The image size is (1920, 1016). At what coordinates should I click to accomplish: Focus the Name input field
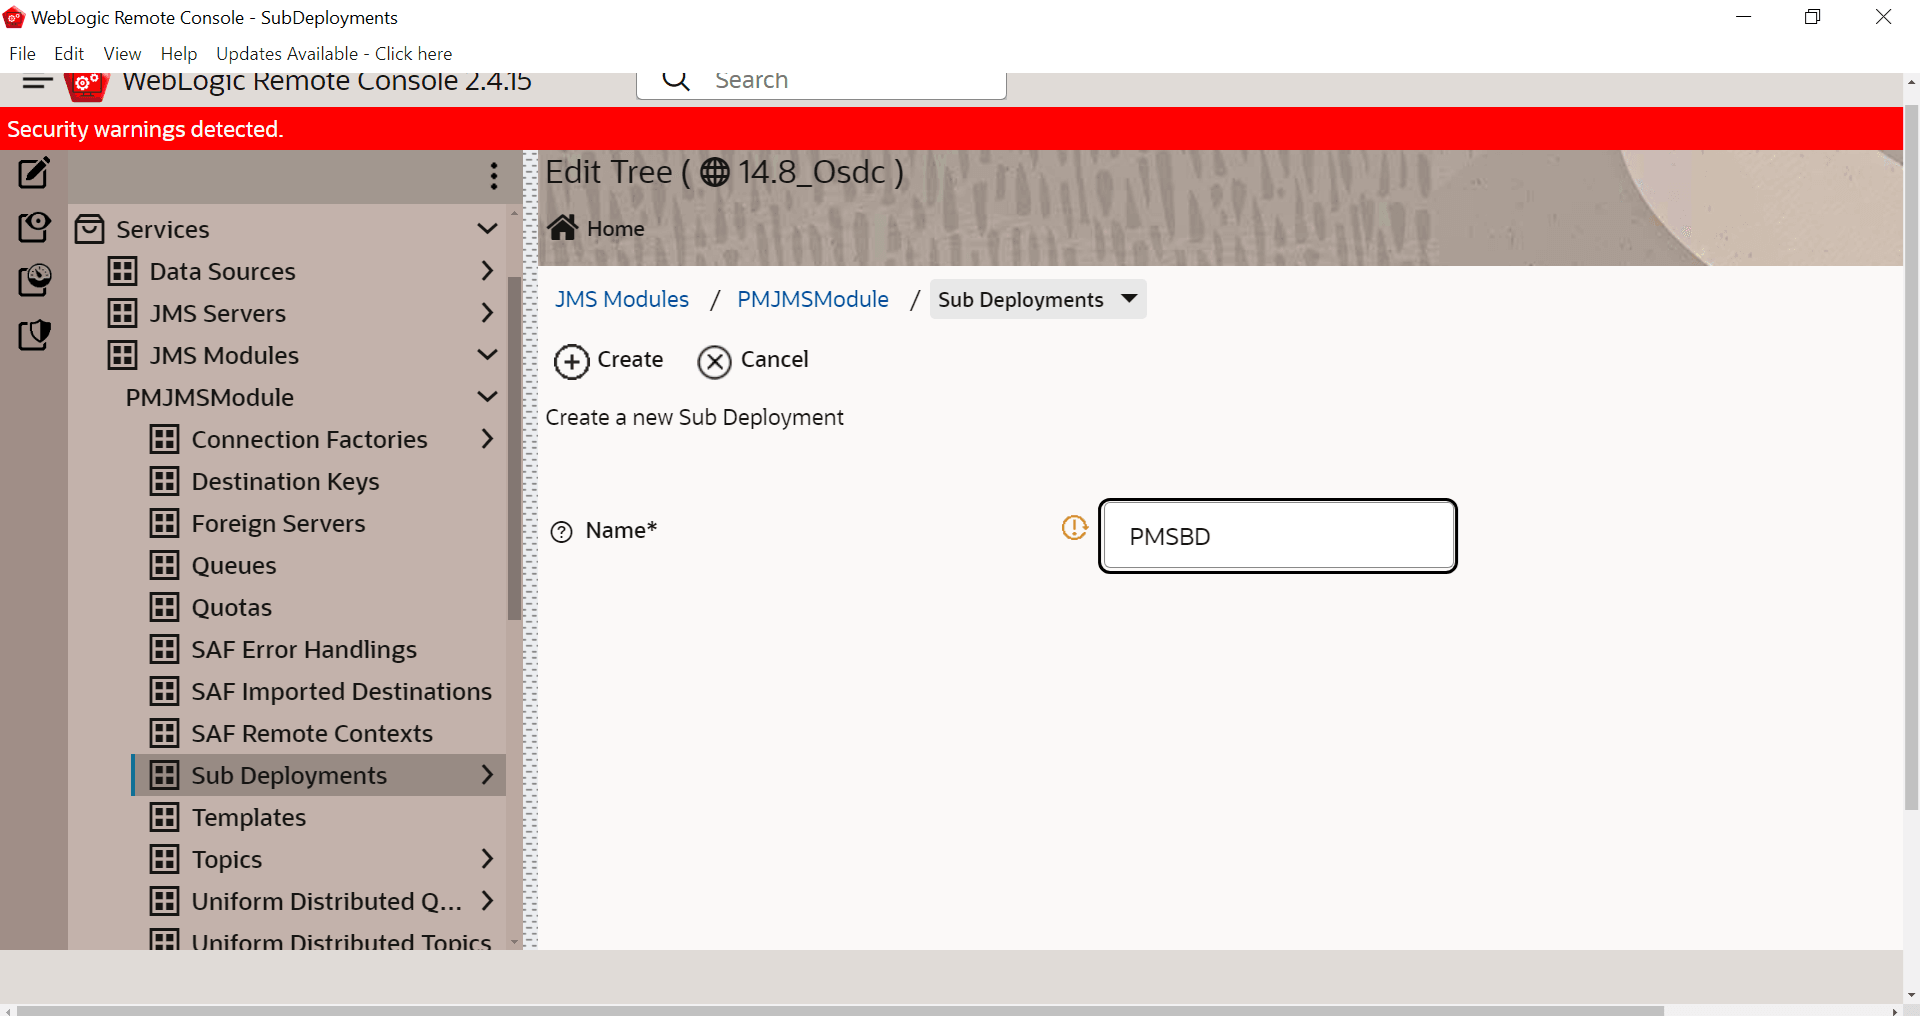(x=1278, y=536)
